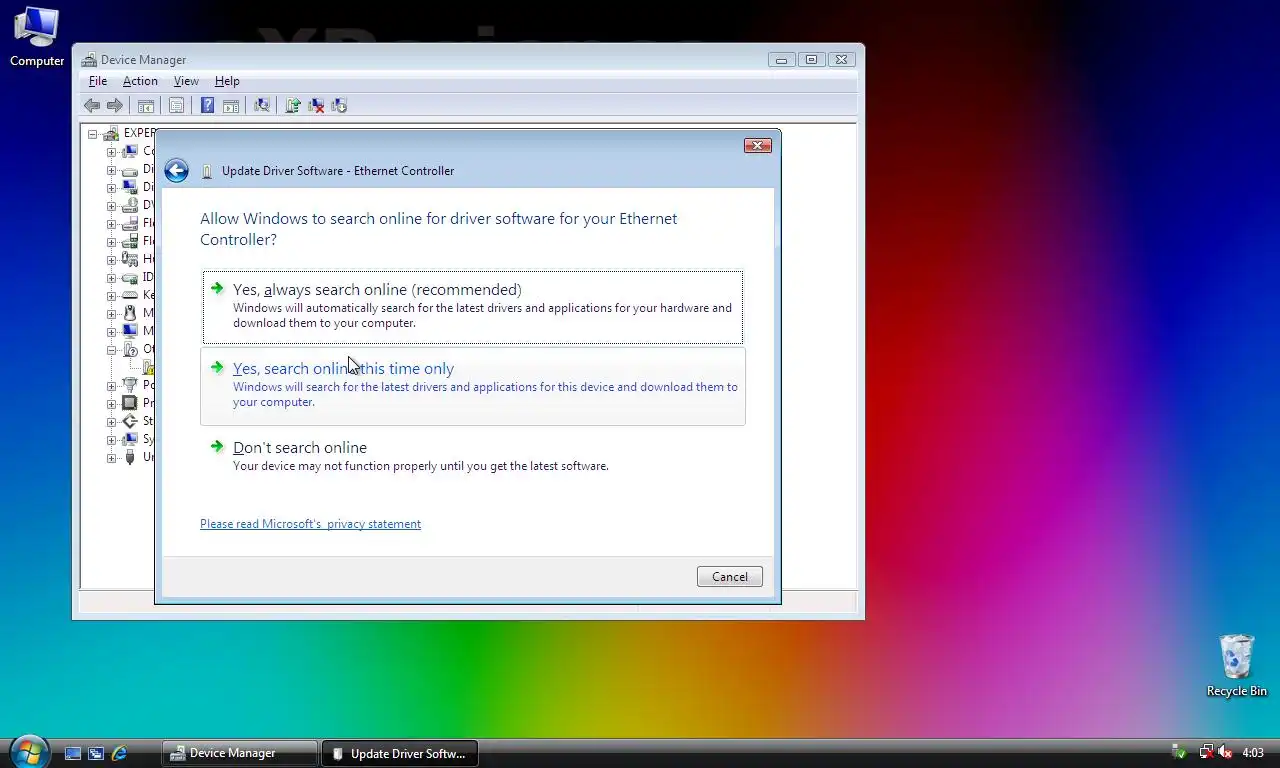Switch to Update Driver Softw... taskbar button
Image resolution: width=1280 pixels, height=768 pixels.
[x=399, y=753]
